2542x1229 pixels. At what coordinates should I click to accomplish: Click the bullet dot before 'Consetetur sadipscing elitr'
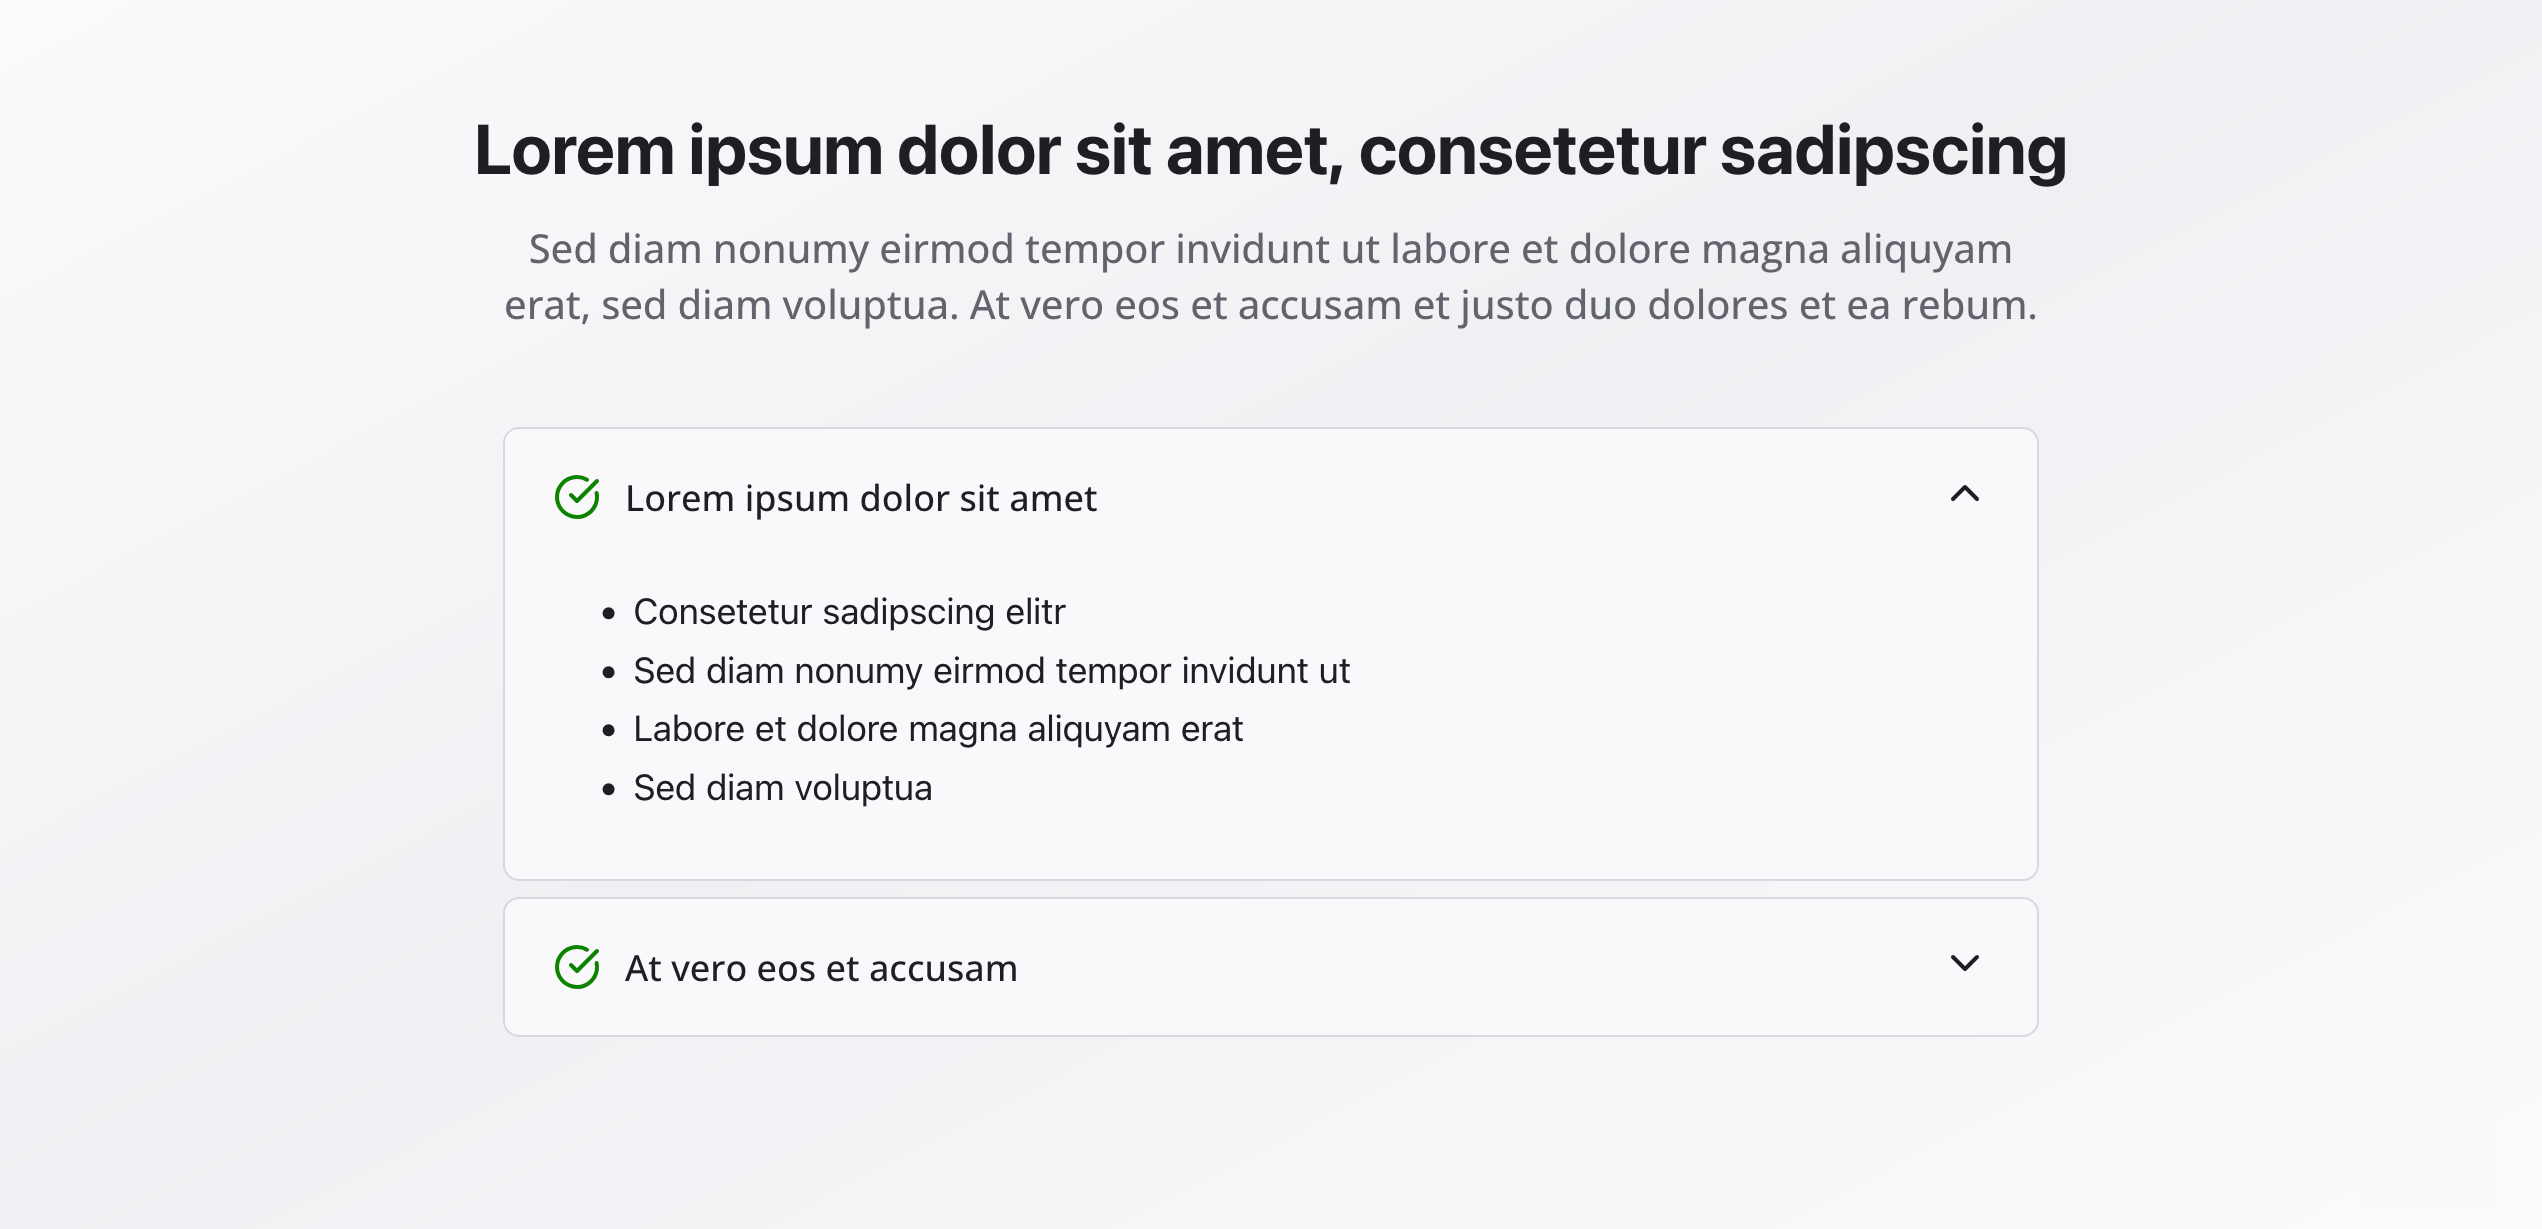click(608, 614)
